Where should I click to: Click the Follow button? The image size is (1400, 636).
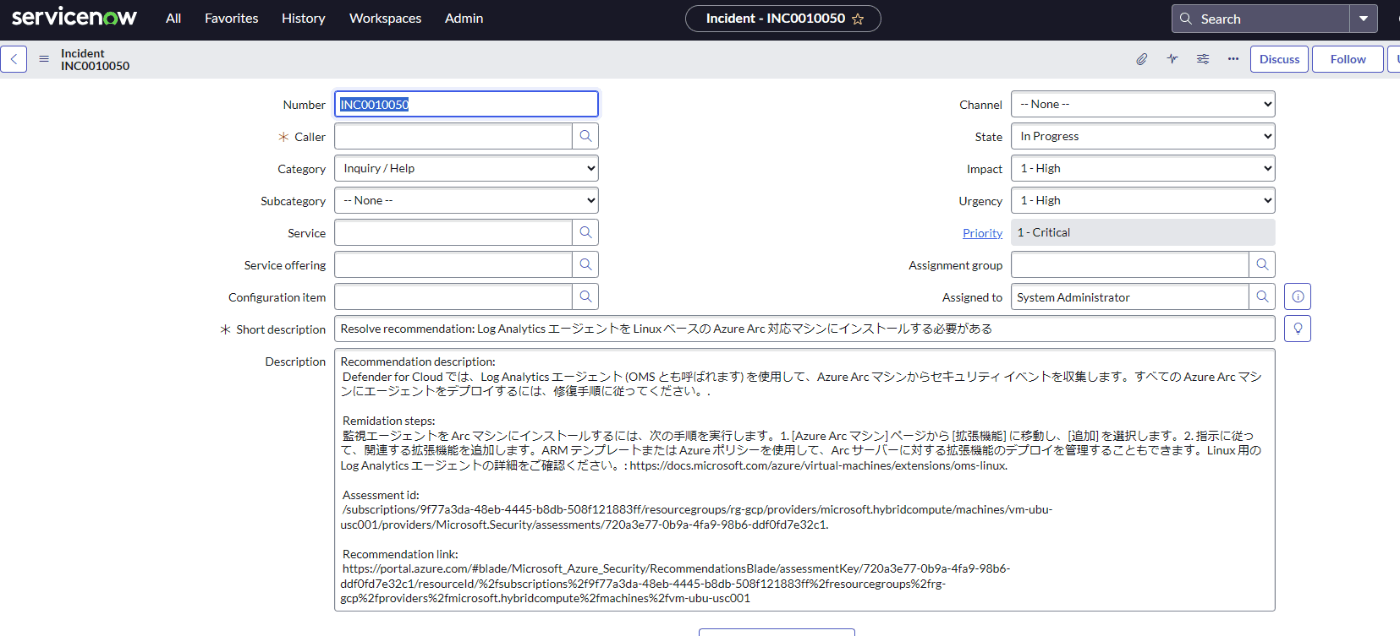(x=1347, y=59)
